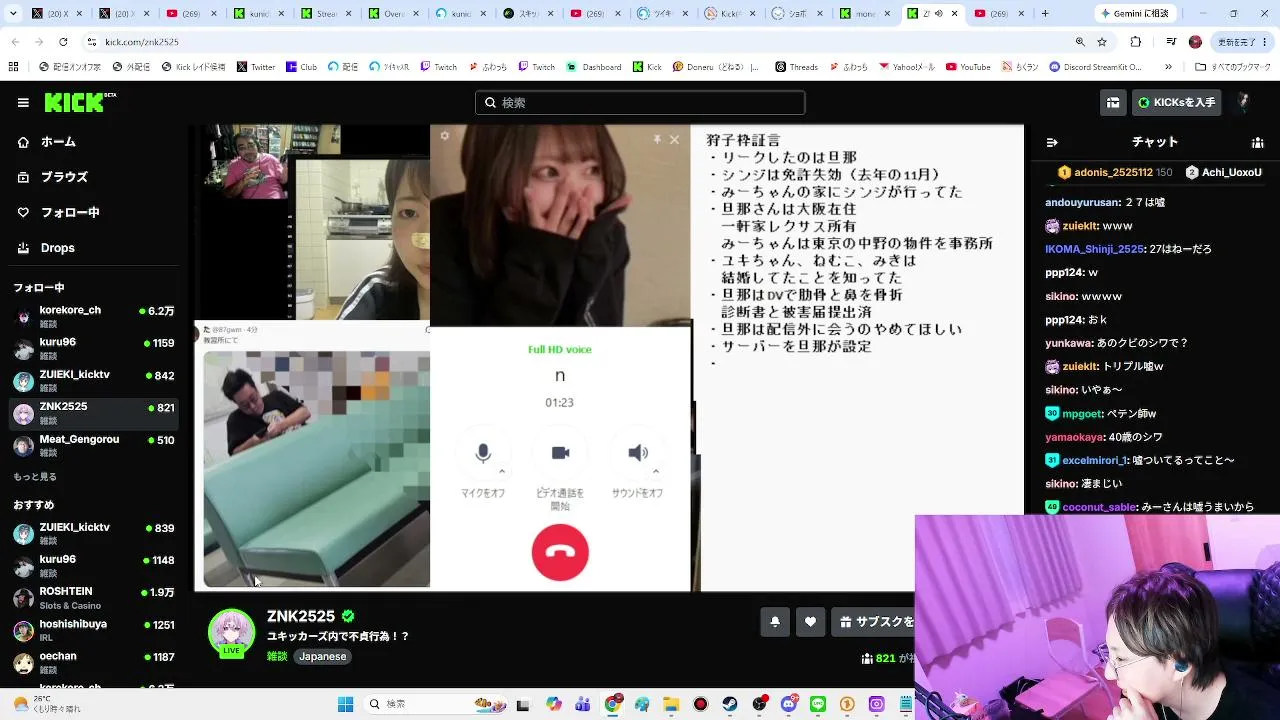
Task: Click chat username IKOMA_Shinji_2525
Action: click(x=1094, y=249)
